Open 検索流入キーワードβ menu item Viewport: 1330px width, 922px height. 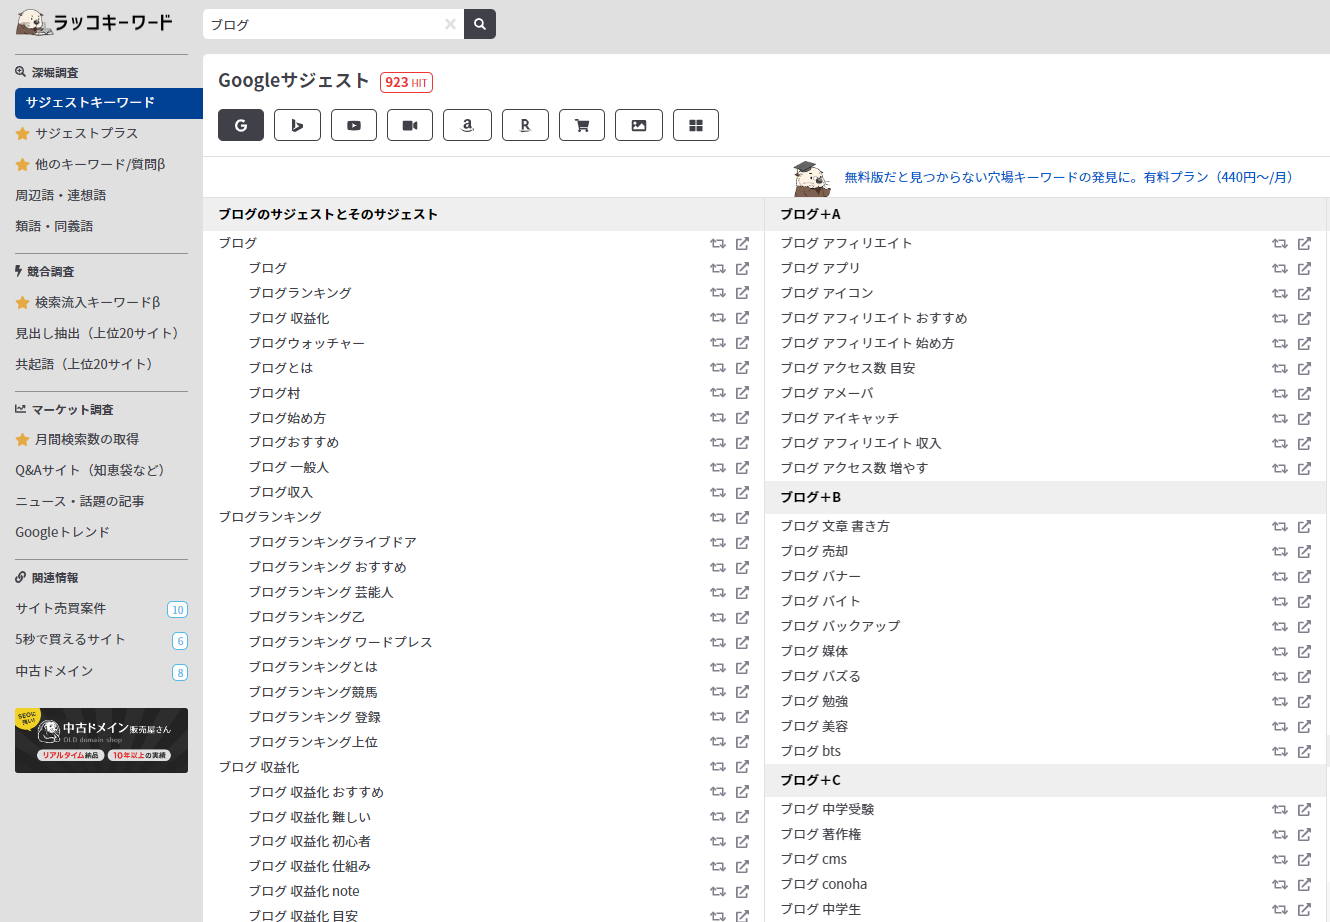(88, 302)
